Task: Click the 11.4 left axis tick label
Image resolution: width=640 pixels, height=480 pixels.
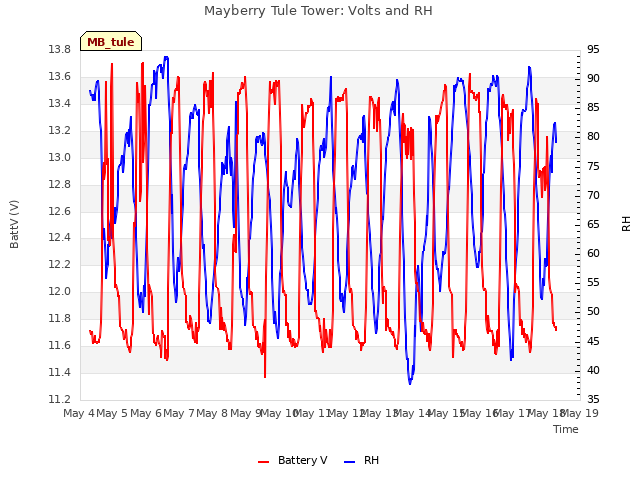Action: (x=60, y=372)
